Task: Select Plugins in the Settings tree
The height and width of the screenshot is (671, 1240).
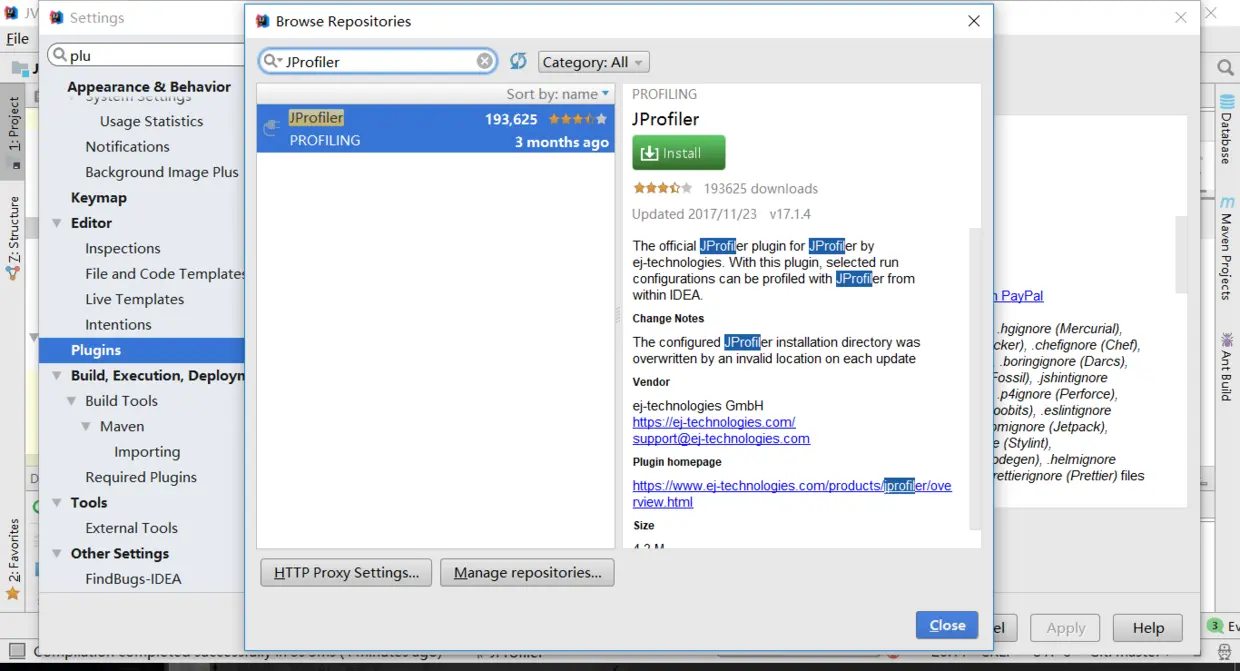Action: pyautogui.click(x=142, y=350)
